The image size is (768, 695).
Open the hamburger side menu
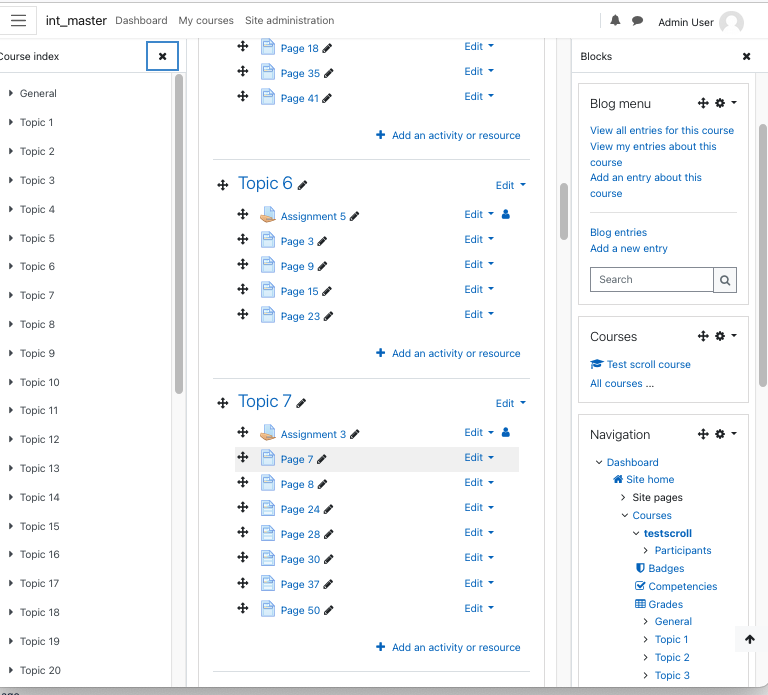18,21
